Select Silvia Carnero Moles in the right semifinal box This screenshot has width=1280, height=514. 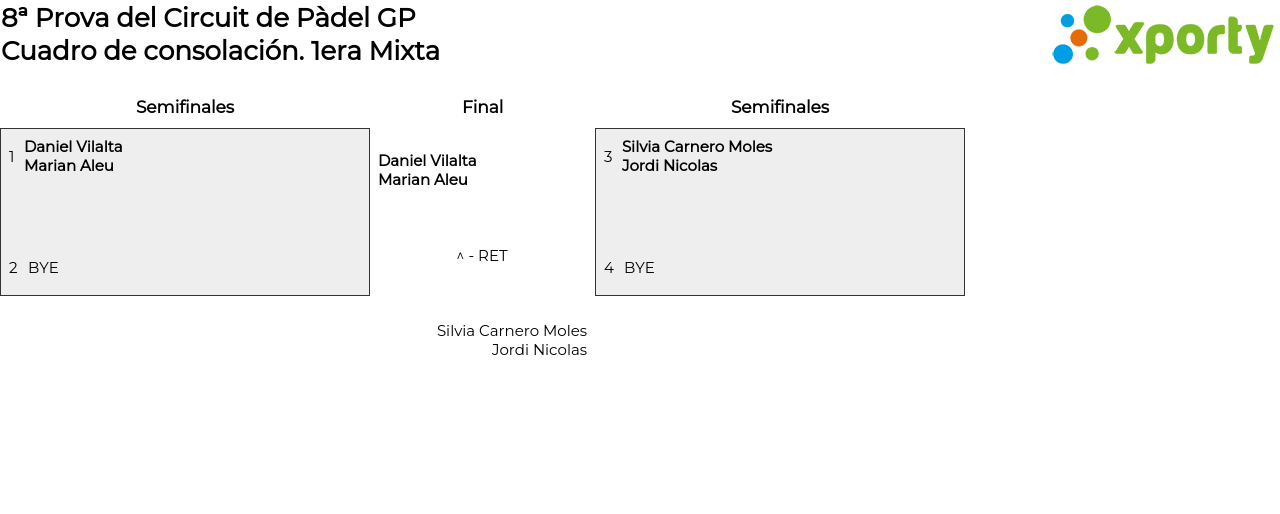click(x=697, y=147)
